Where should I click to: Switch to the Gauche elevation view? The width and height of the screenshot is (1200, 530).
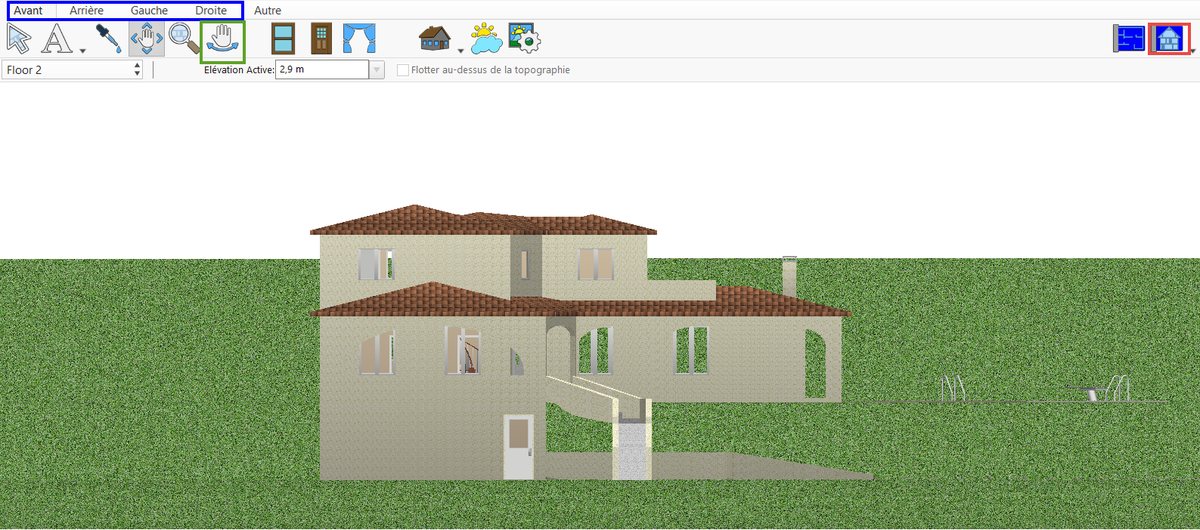149,10
